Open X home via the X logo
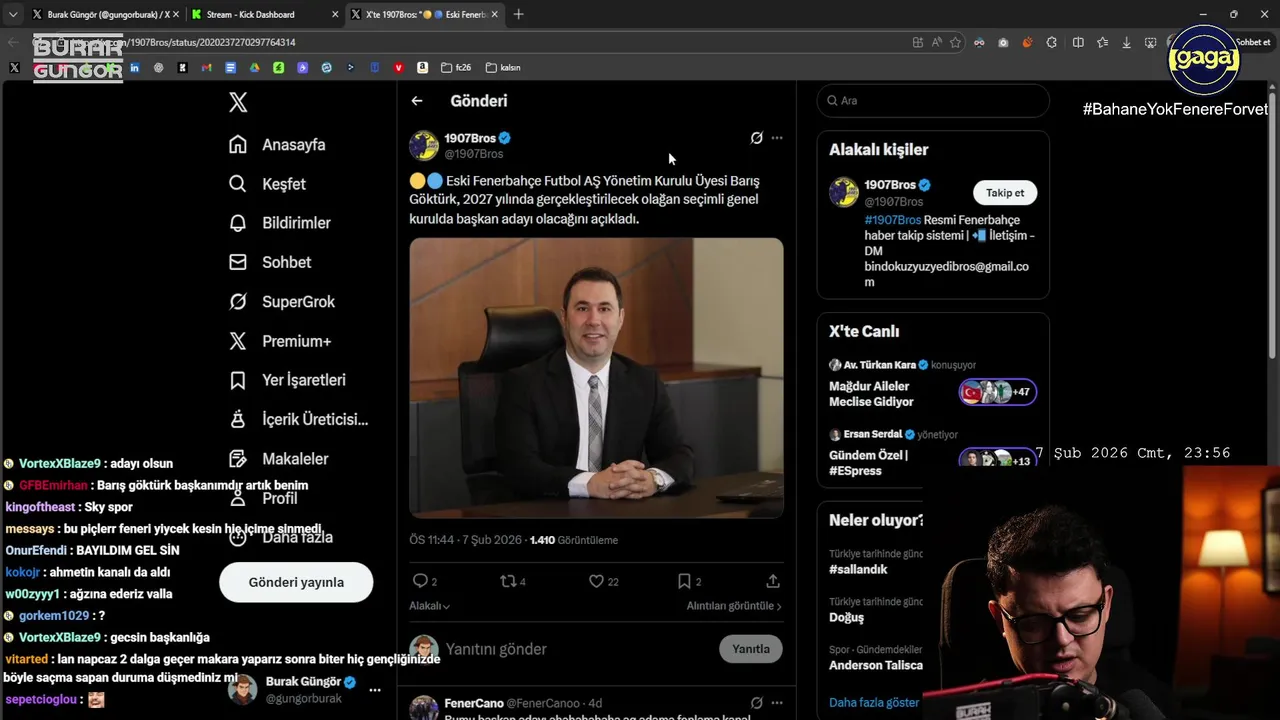Viewport: 1280px width, 720px height. tap(238, 102)
